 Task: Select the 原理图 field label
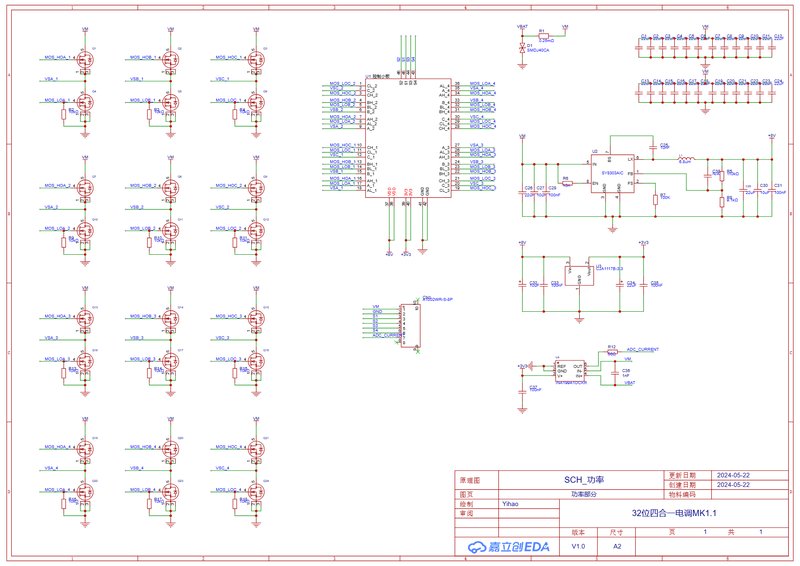469,480
